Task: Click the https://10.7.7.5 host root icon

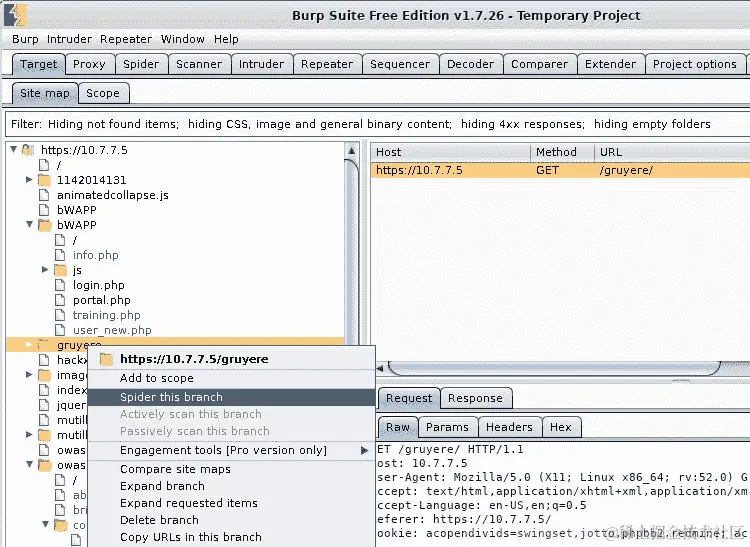Action: 28,150
